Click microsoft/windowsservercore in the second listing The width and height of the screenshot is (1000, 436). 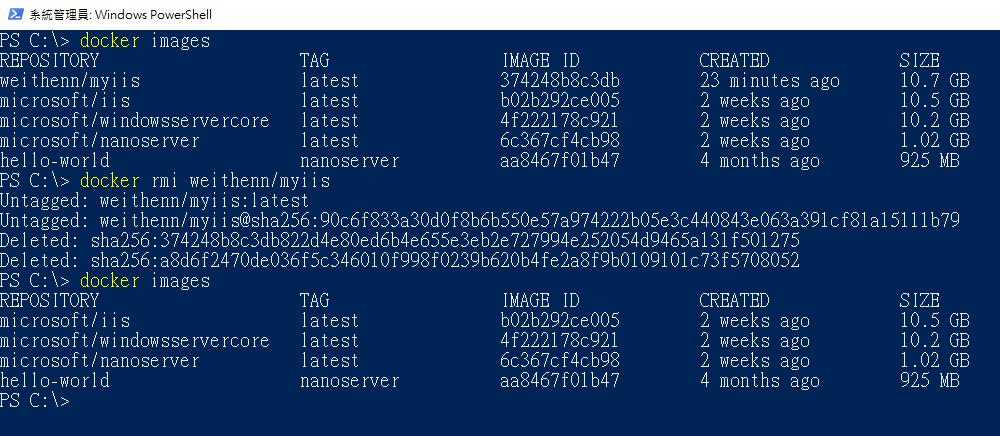(x=135, y=340)
